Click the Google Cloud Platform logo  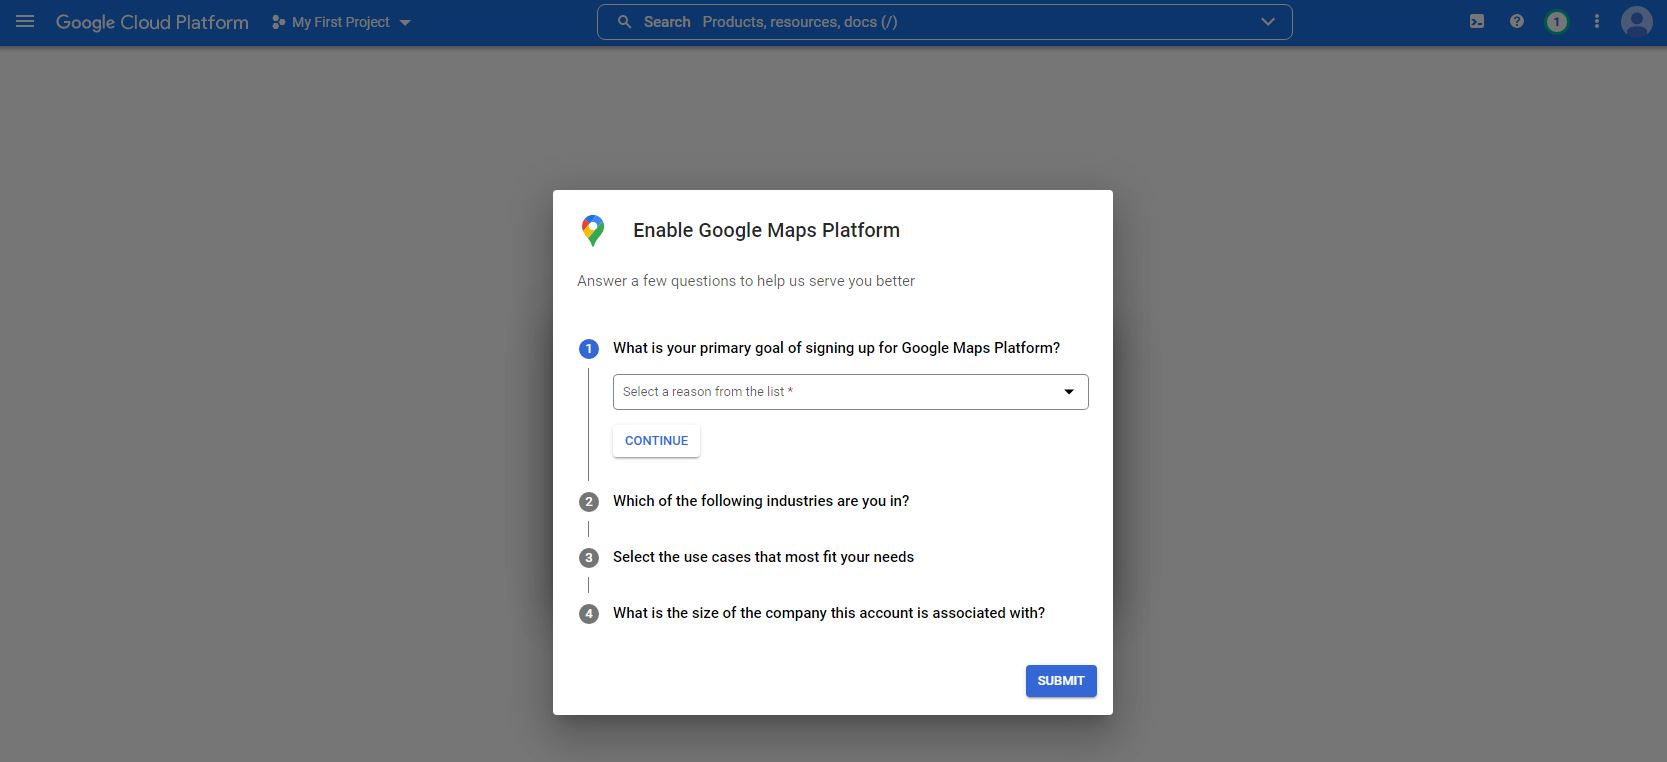152,22
